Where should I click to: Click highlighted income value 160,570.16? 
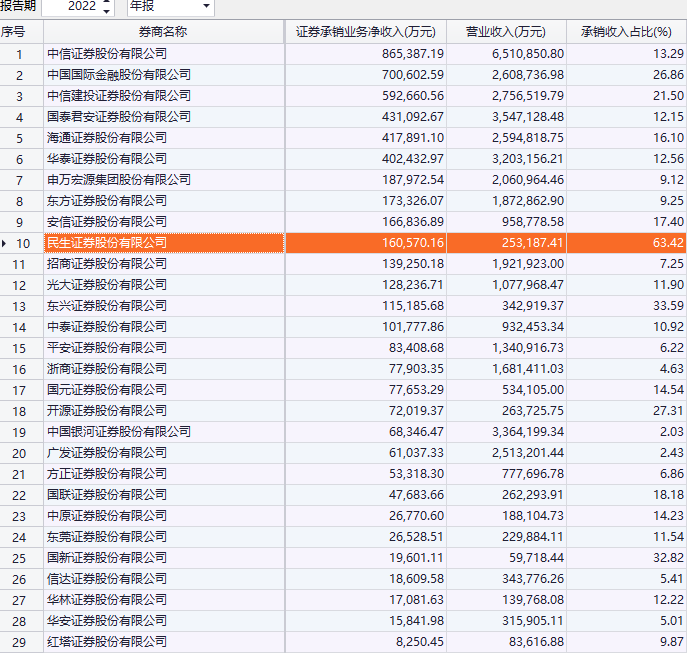(413, 243)
